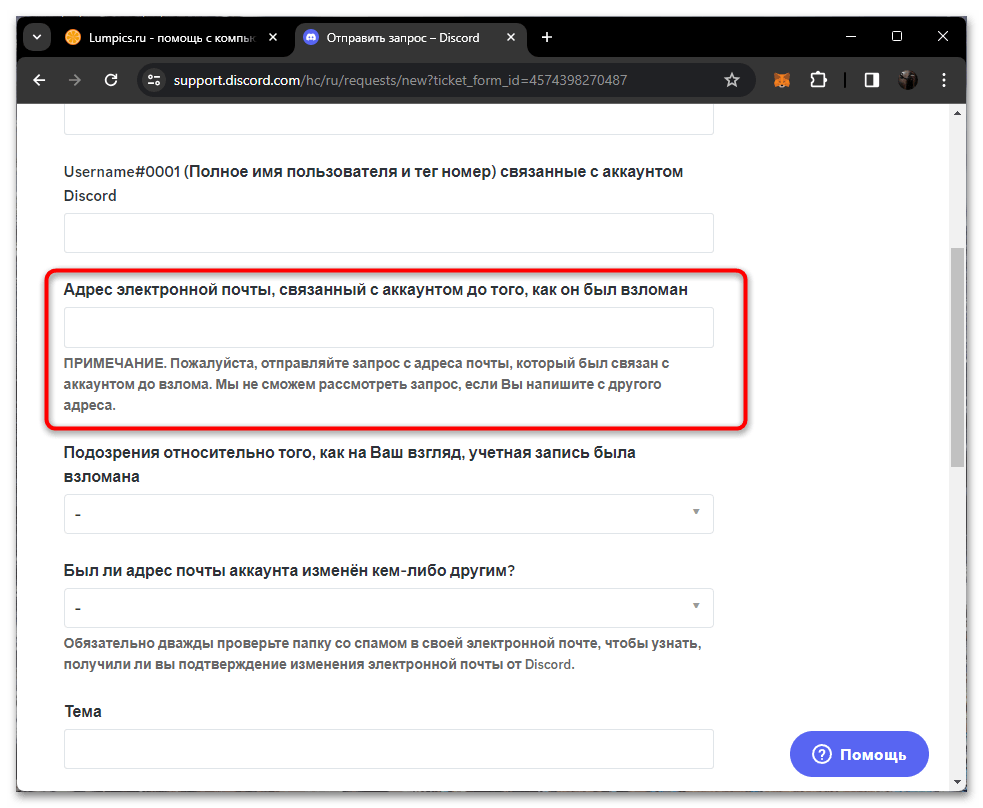Focus the Тема subject input field
This screenshot has height=808, width=983.
point(389,749)
